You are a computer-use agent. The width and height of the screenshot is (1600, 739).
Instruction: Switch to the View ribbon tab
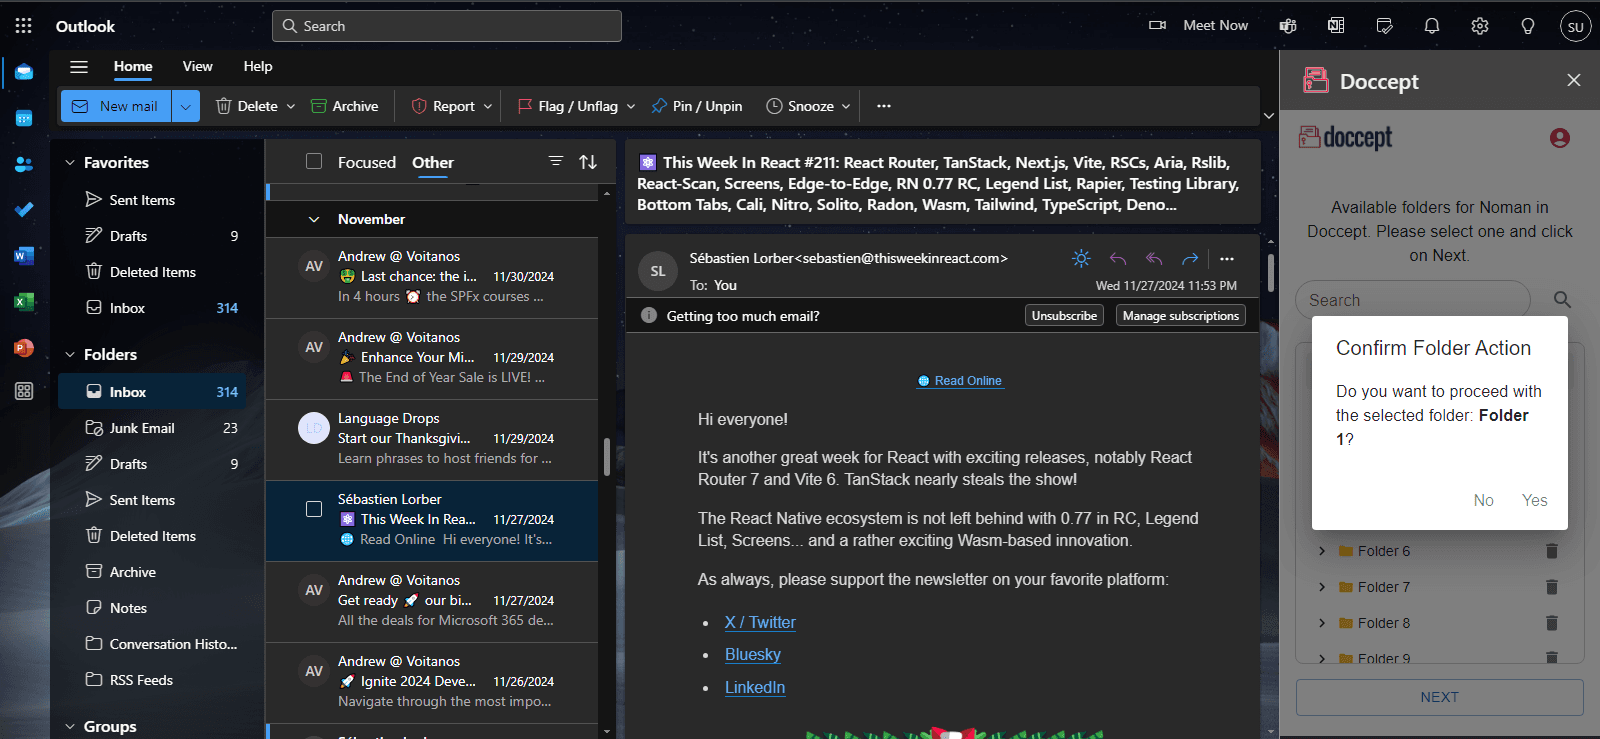pyautogui.click(x=197, y=66)
